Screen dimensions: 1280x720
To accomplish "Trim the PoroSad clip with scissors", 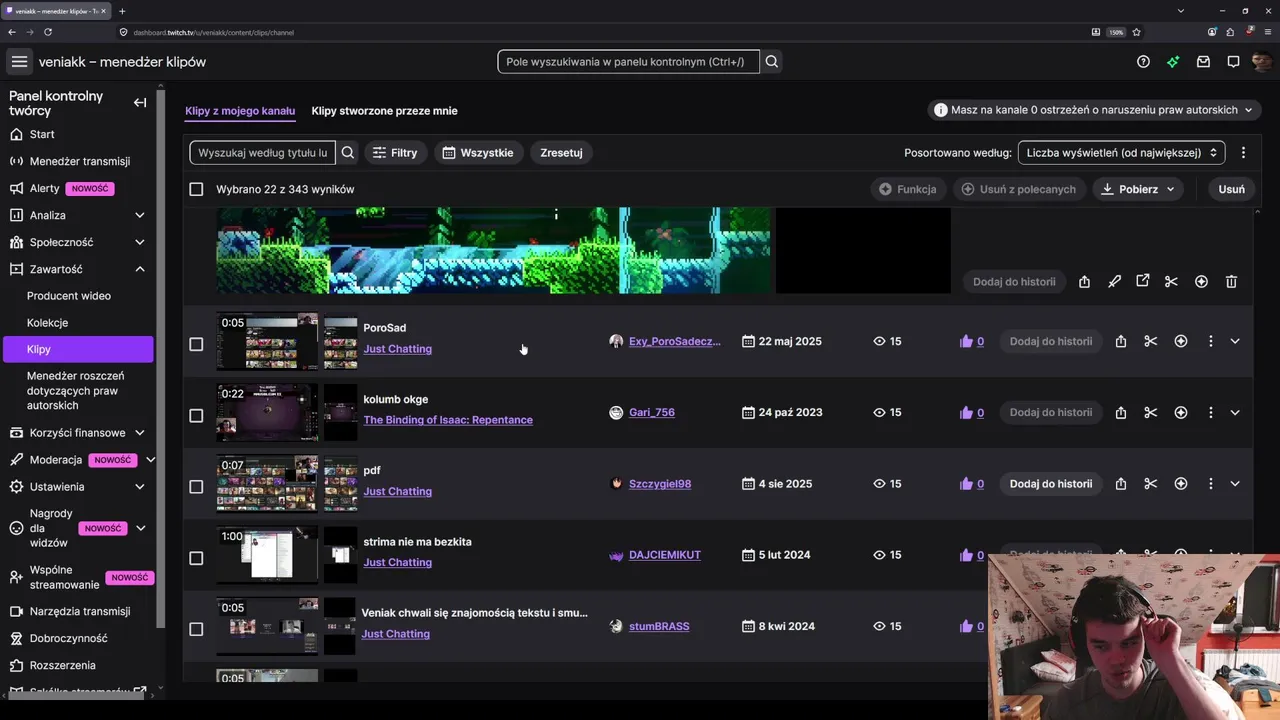I will (x=1151, y=341).
